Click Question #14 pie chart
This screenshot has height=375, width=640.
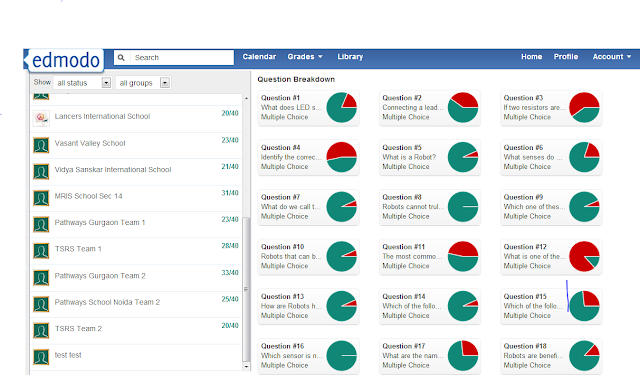click(x=463, y=306)
